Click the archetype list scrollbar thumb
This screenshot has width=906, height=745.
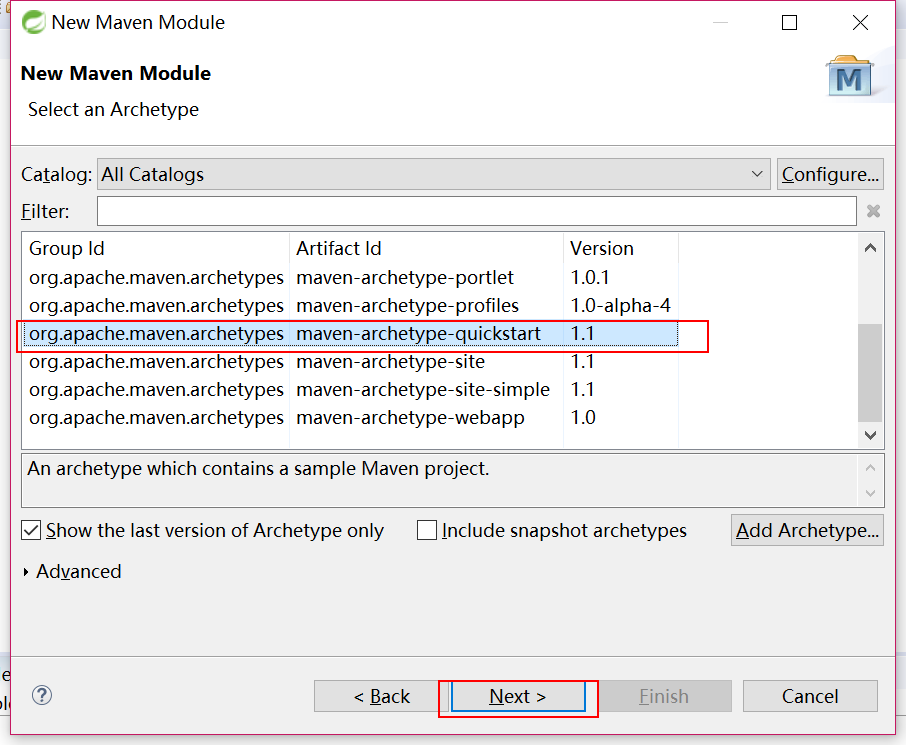pyautogui.click(x=870, y=373)
